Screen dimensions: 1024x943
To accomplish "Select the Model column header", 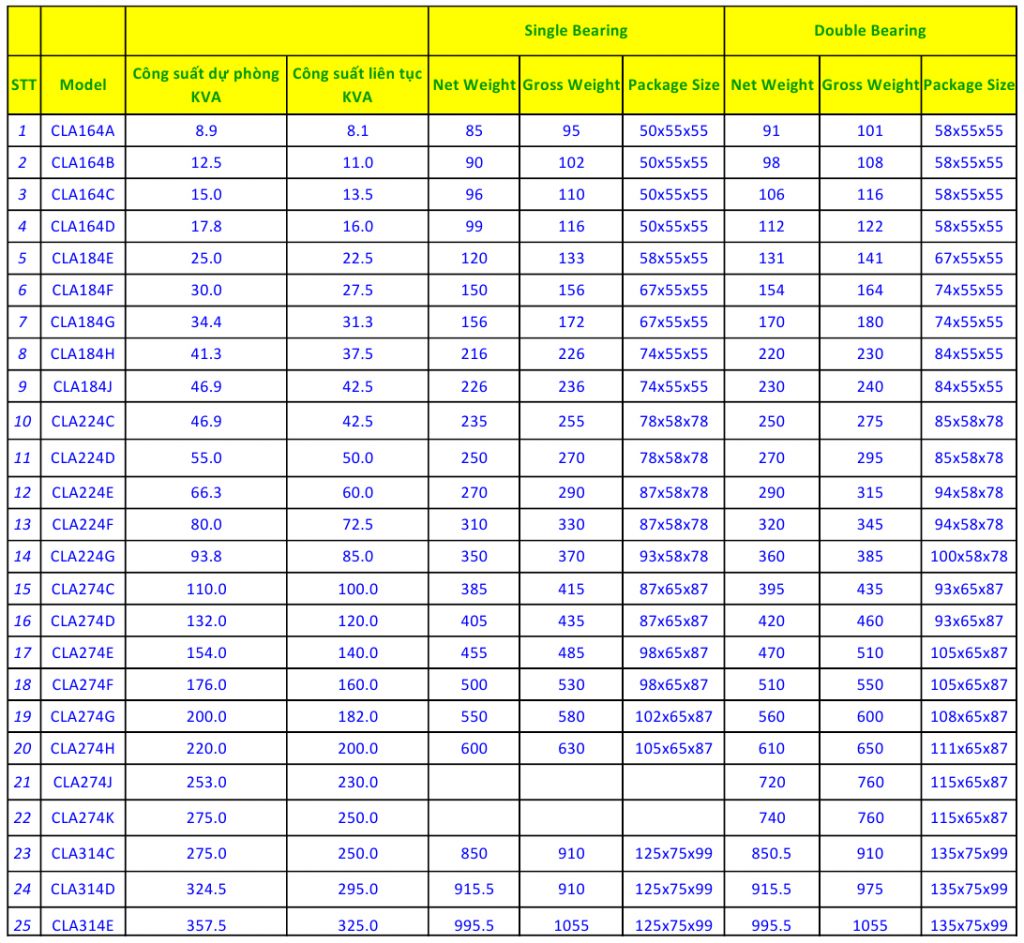I will click(83, 85).
